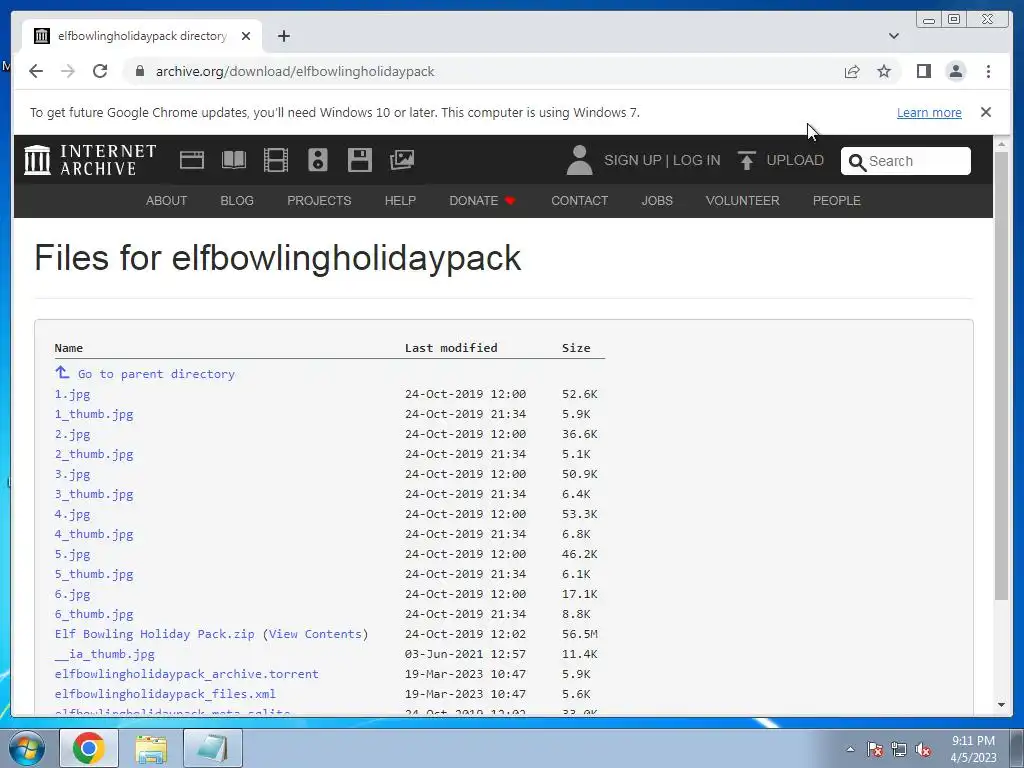Click View Contents link for zip
Image resolution: width=1024 pixels, height=768 pixels.
click(315, 633)
